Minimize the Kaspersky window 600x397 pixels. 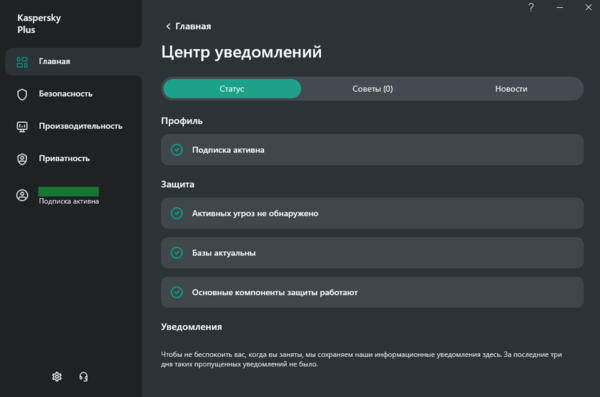click(x=560, y=7)
